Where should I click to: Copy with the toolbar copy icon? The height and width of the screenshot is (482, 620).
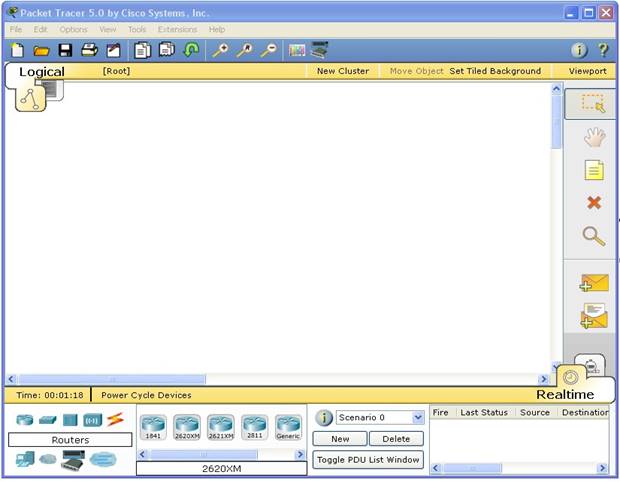click(142, 50)
